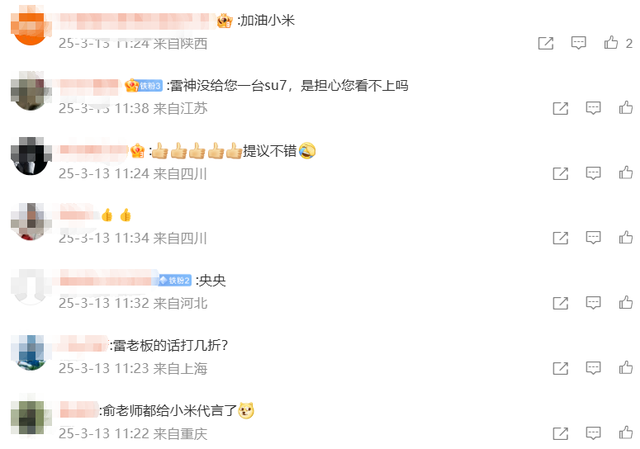Reply to the comment from 四川 at 11:34

point(593,238)
